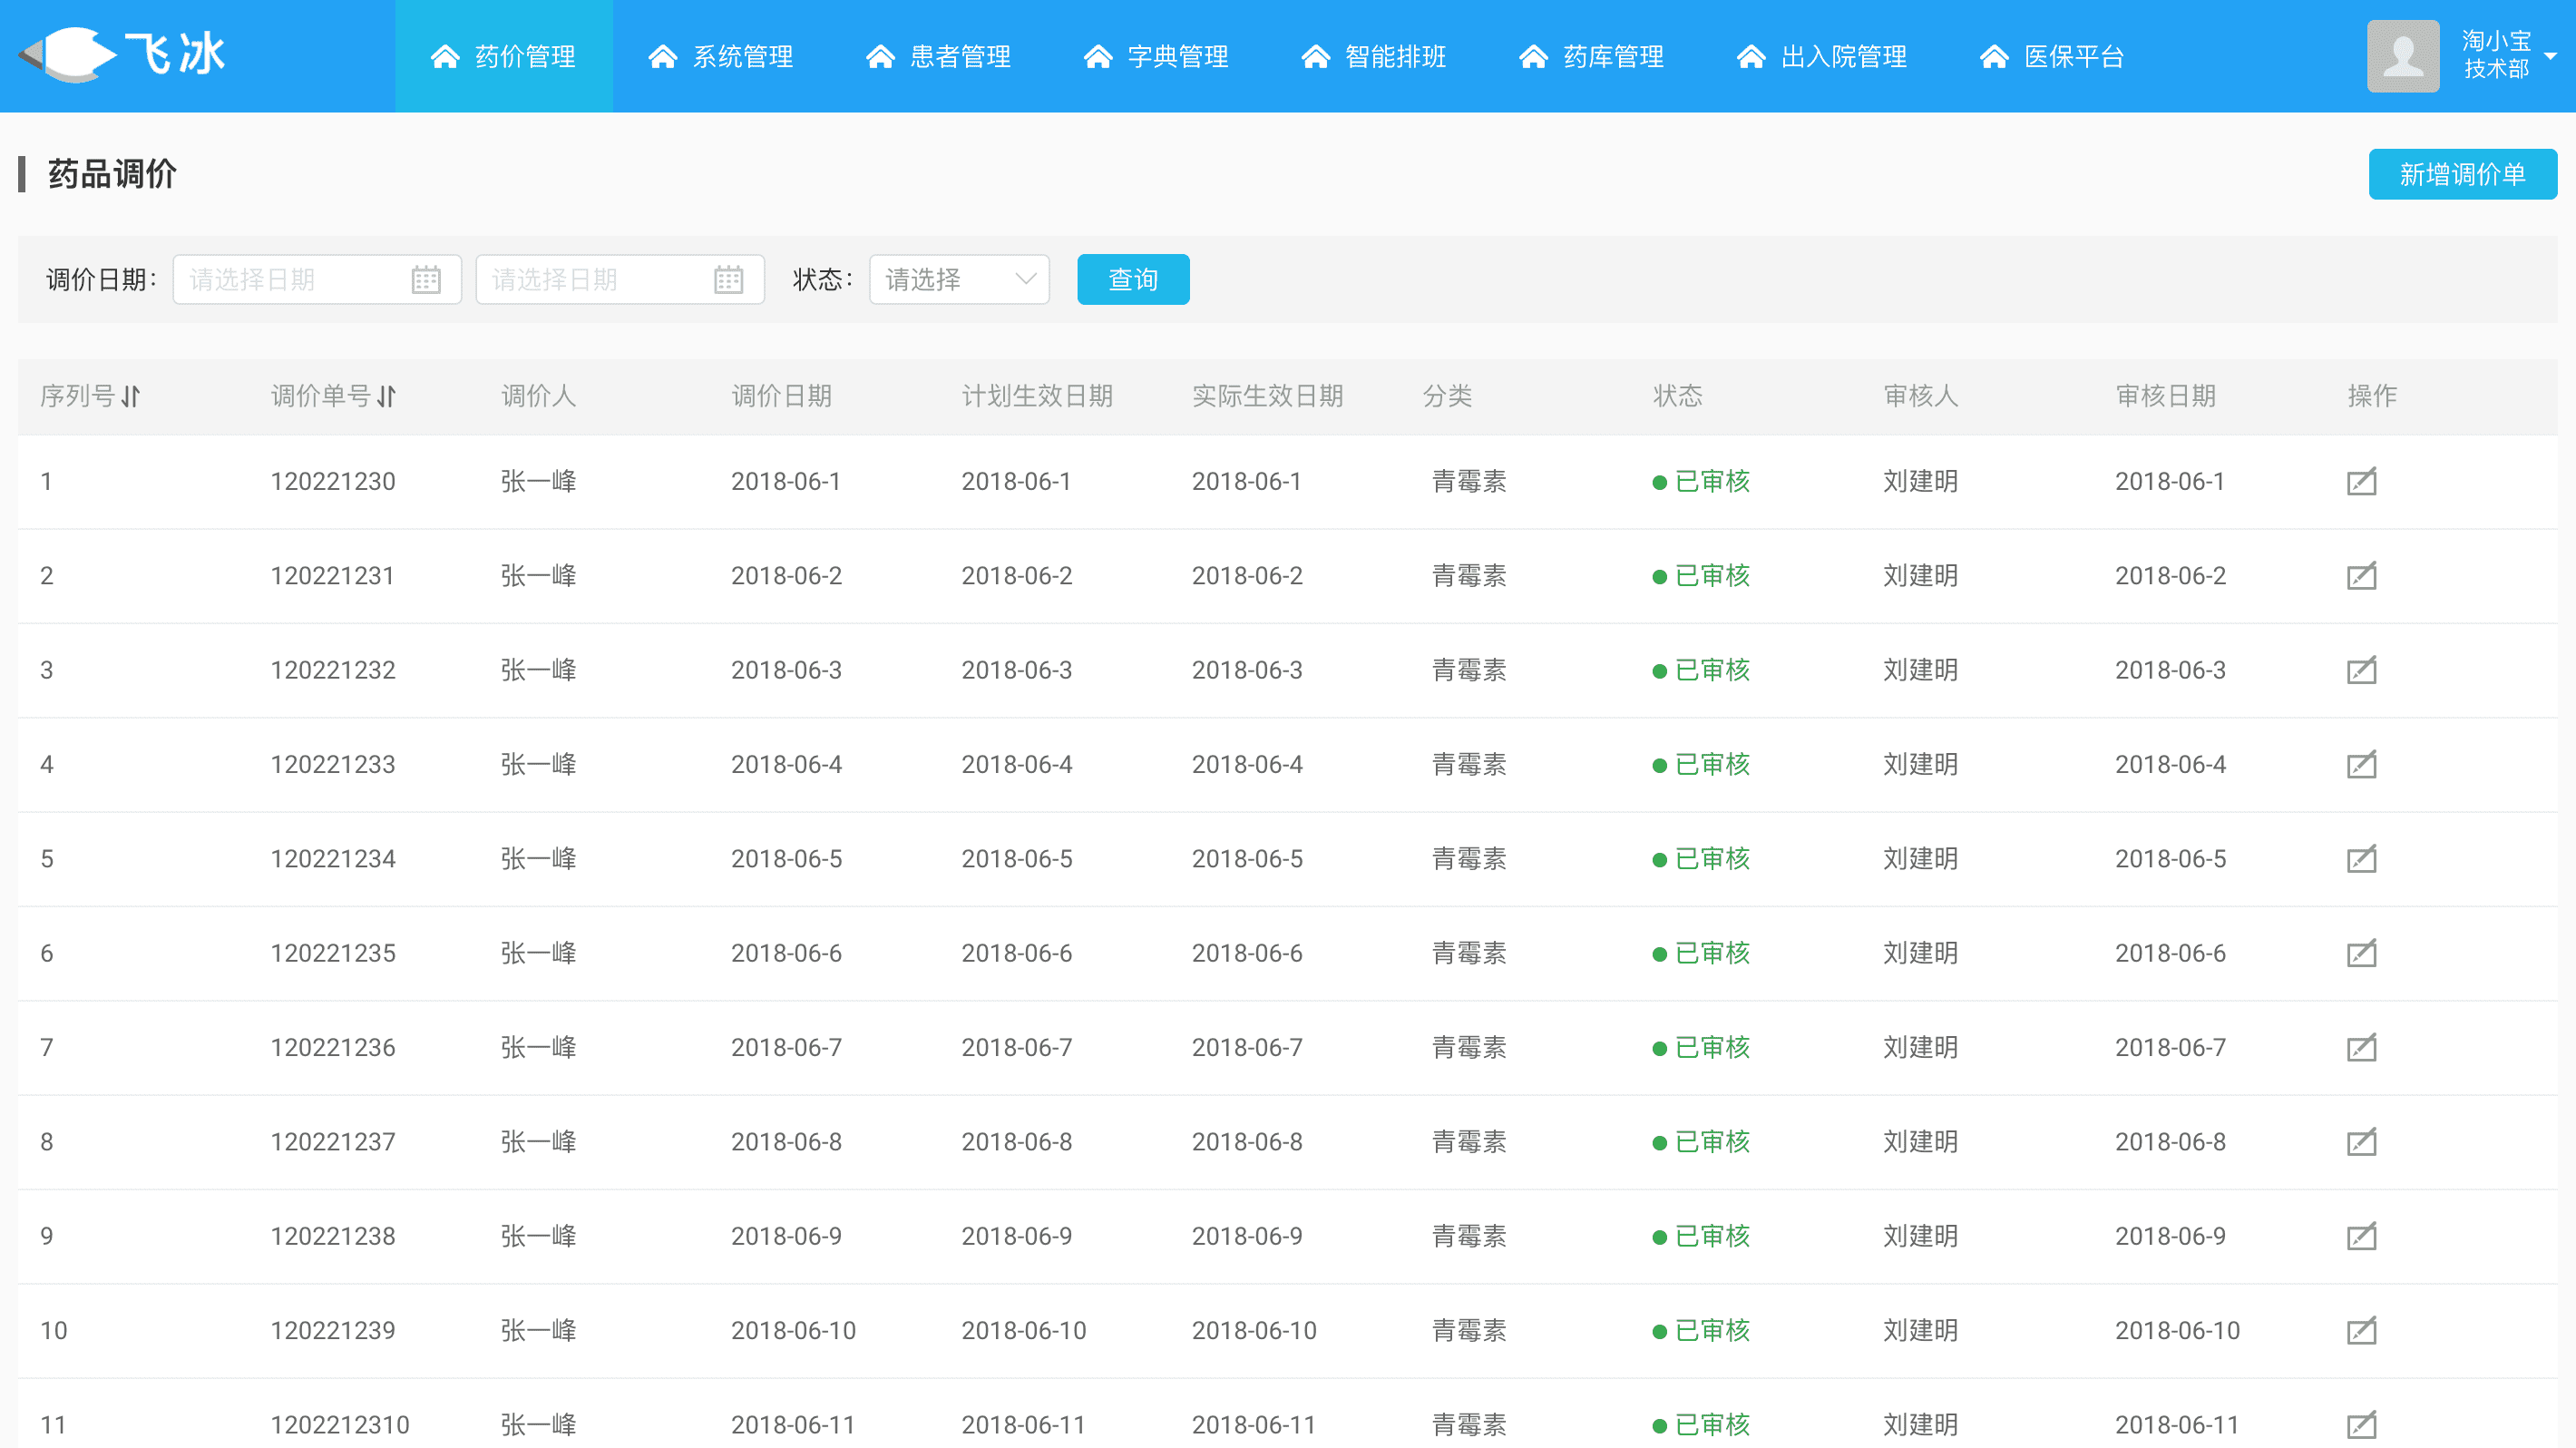The width and height of the screenshot is (2576, 1448).
Task: Focus the end date input field
Action: click(x=620, y=279)
